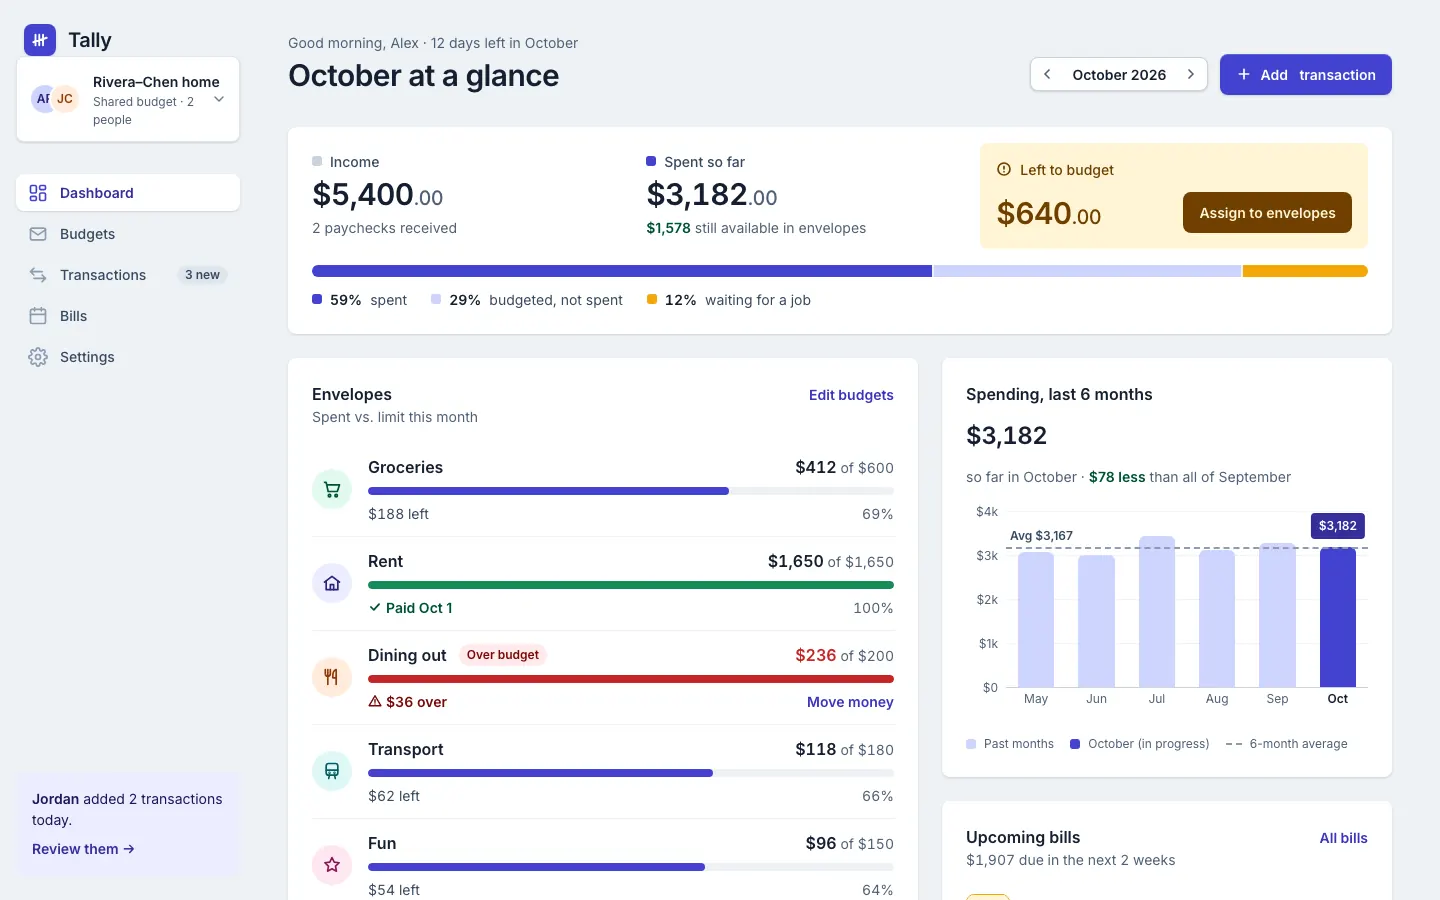This screenshot has height=900, width=1440.
Task: Click the JC avatar in household card
Action: point(65,99)
